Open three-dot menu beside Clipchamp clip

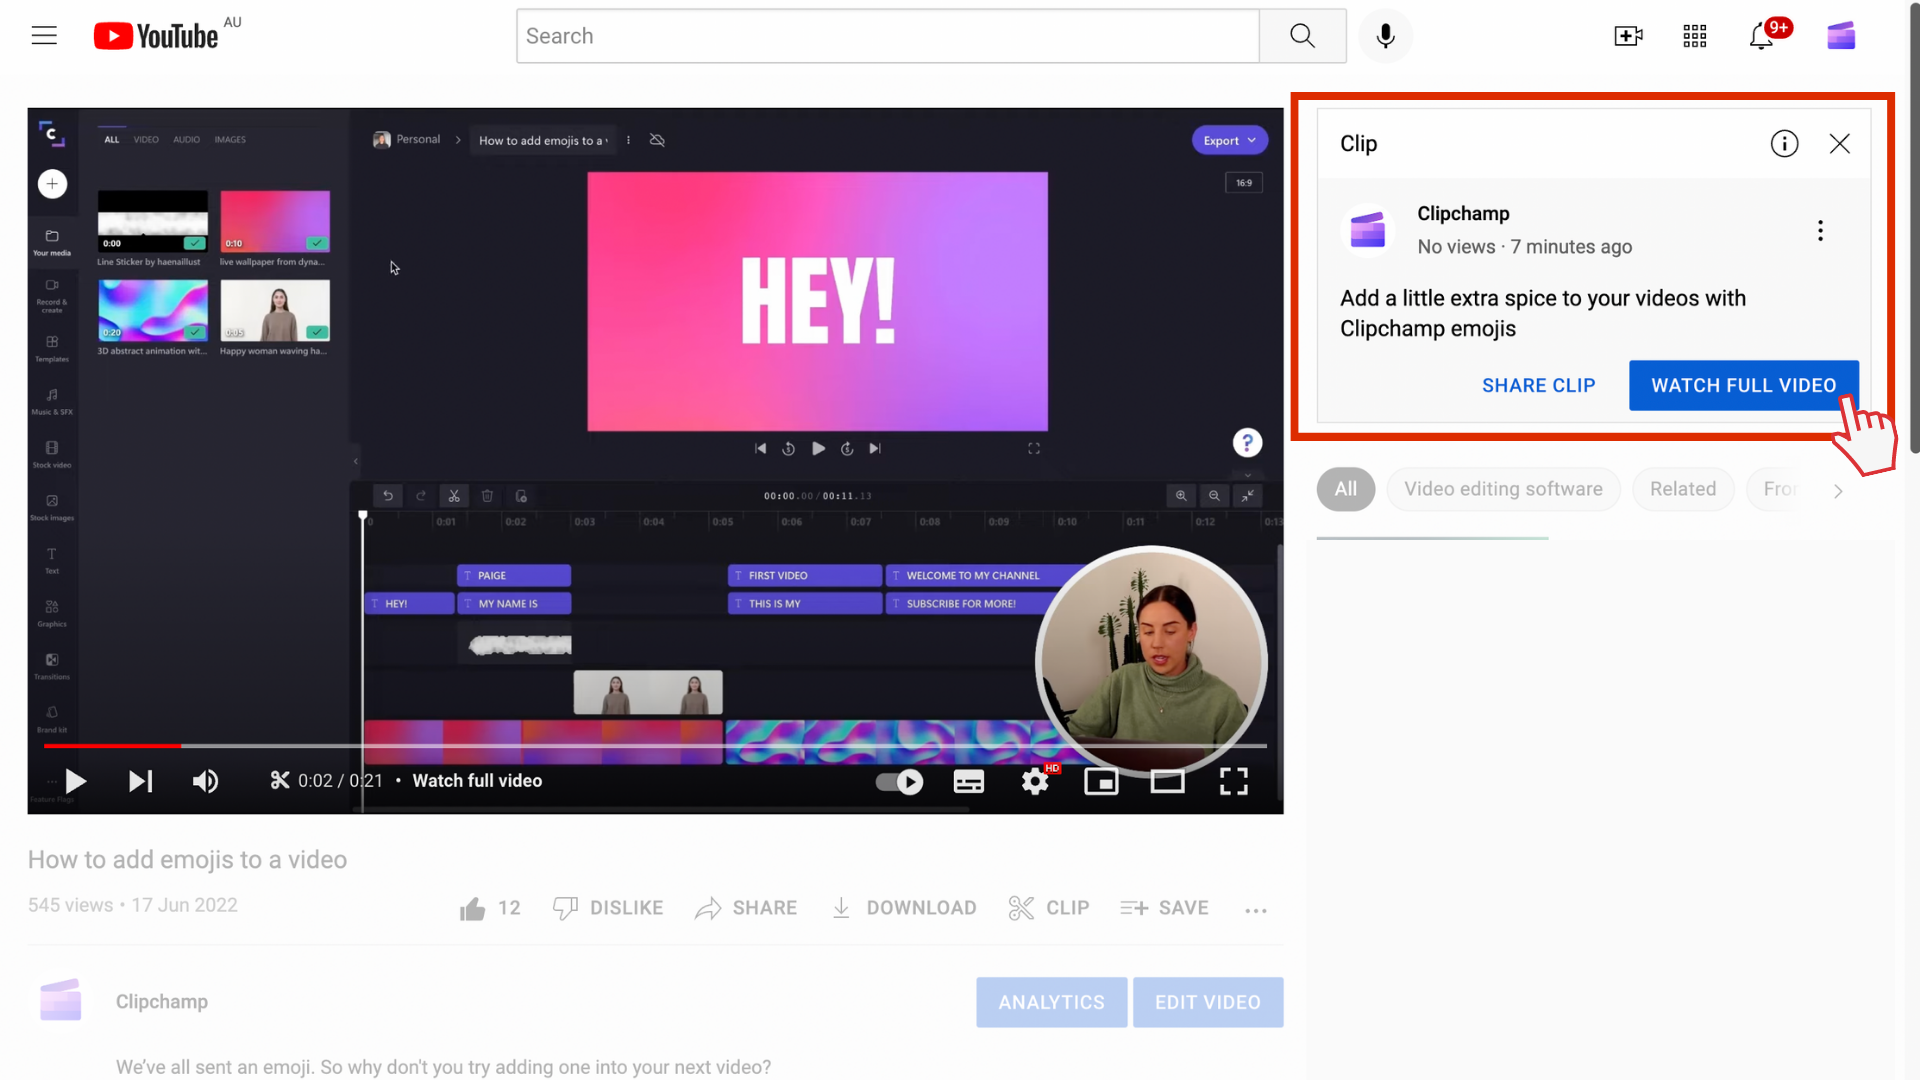[x=1820, y=231]
